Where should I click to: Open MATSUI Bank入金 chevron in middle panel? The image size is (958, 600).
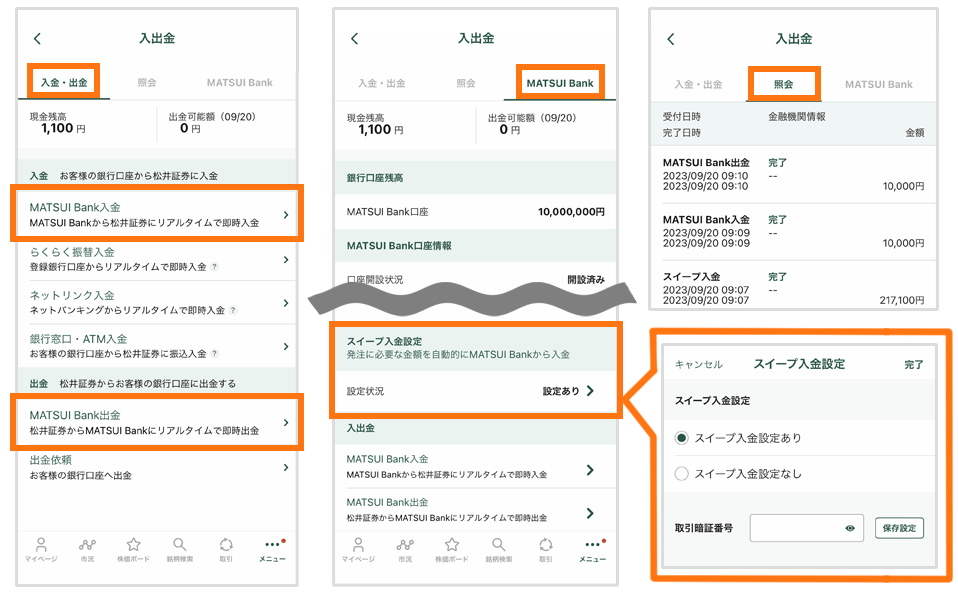pyautogui.click(x=590, y=469)
